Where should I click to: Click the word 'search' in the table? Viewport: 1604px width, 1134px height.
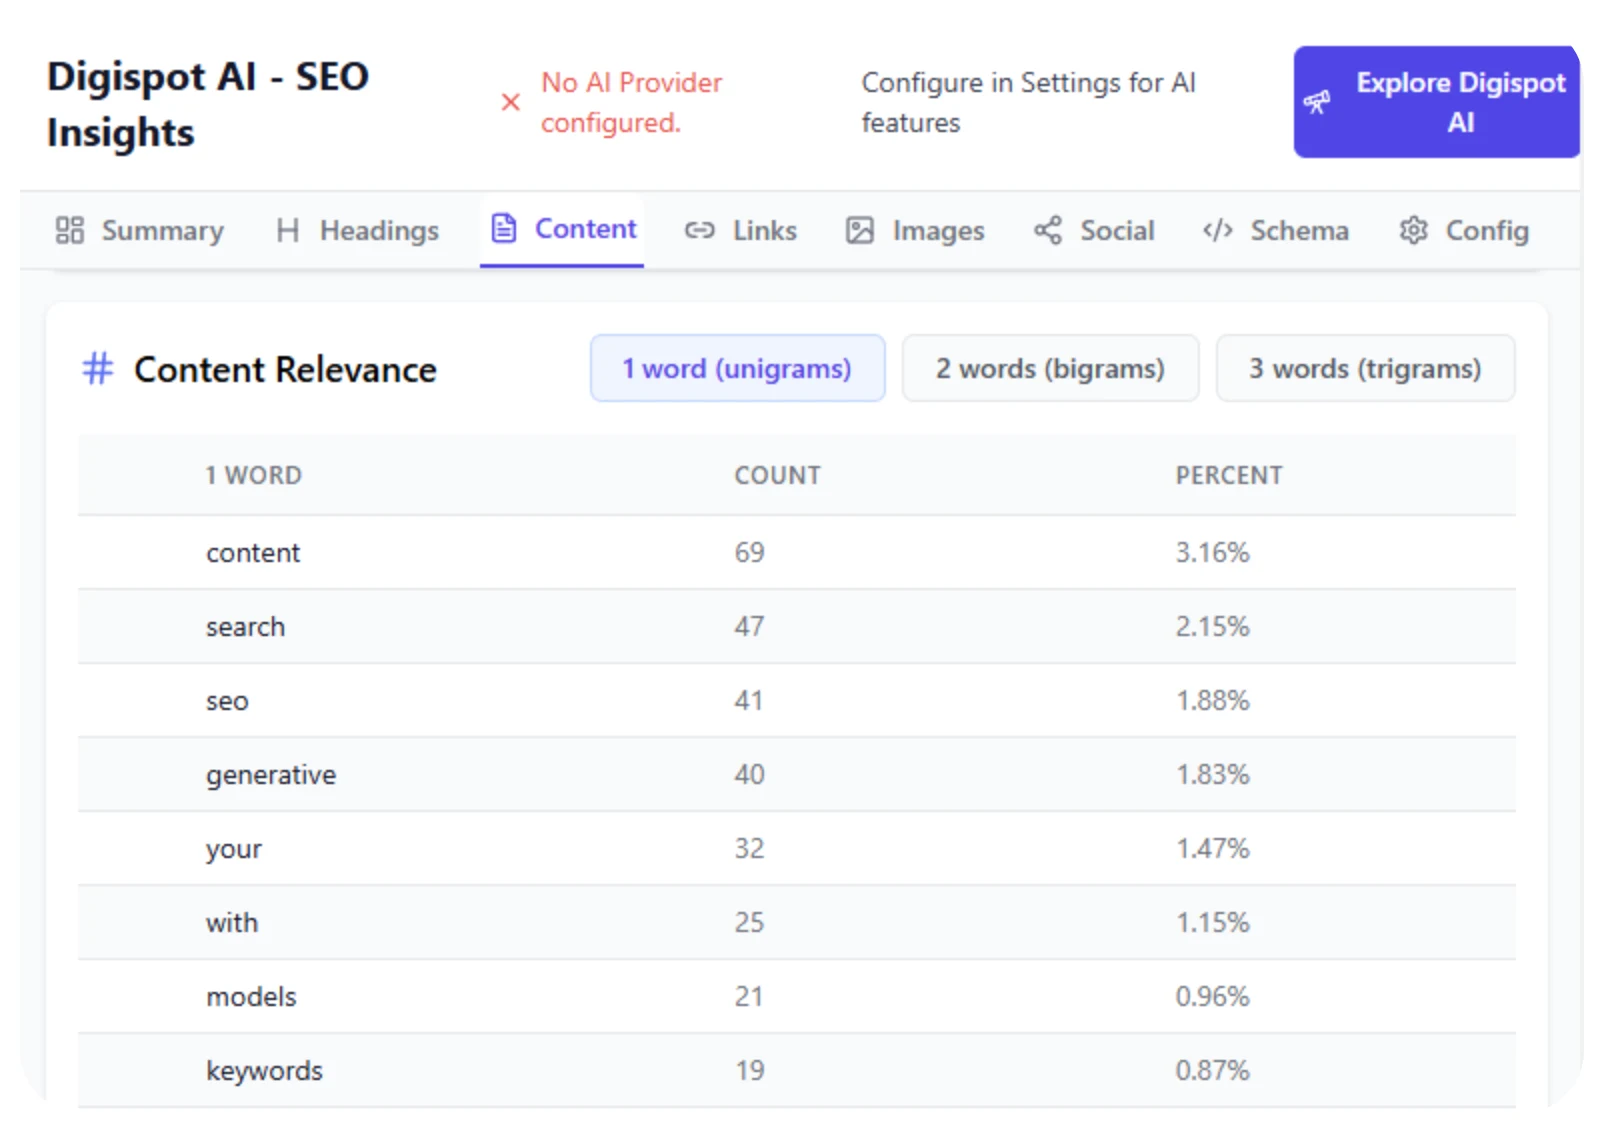245,627
